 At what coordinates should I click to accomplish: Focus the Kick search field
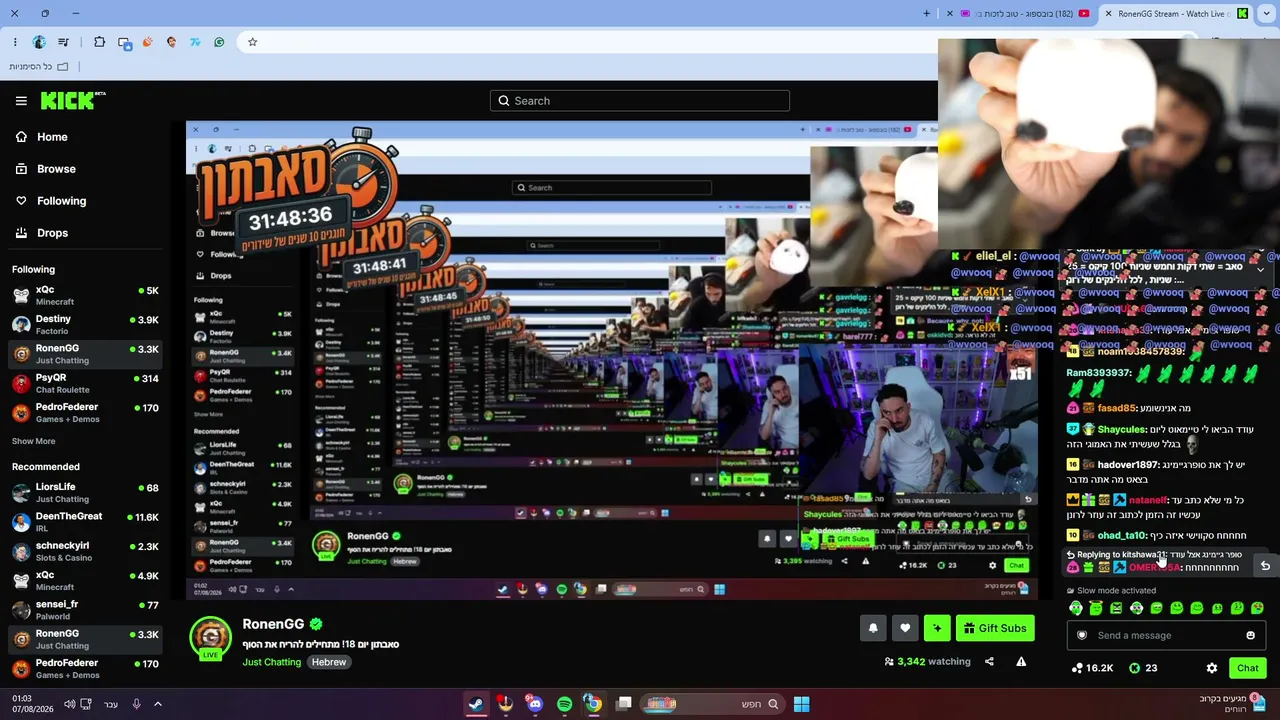pyautogui.click(x=640, y=101)
